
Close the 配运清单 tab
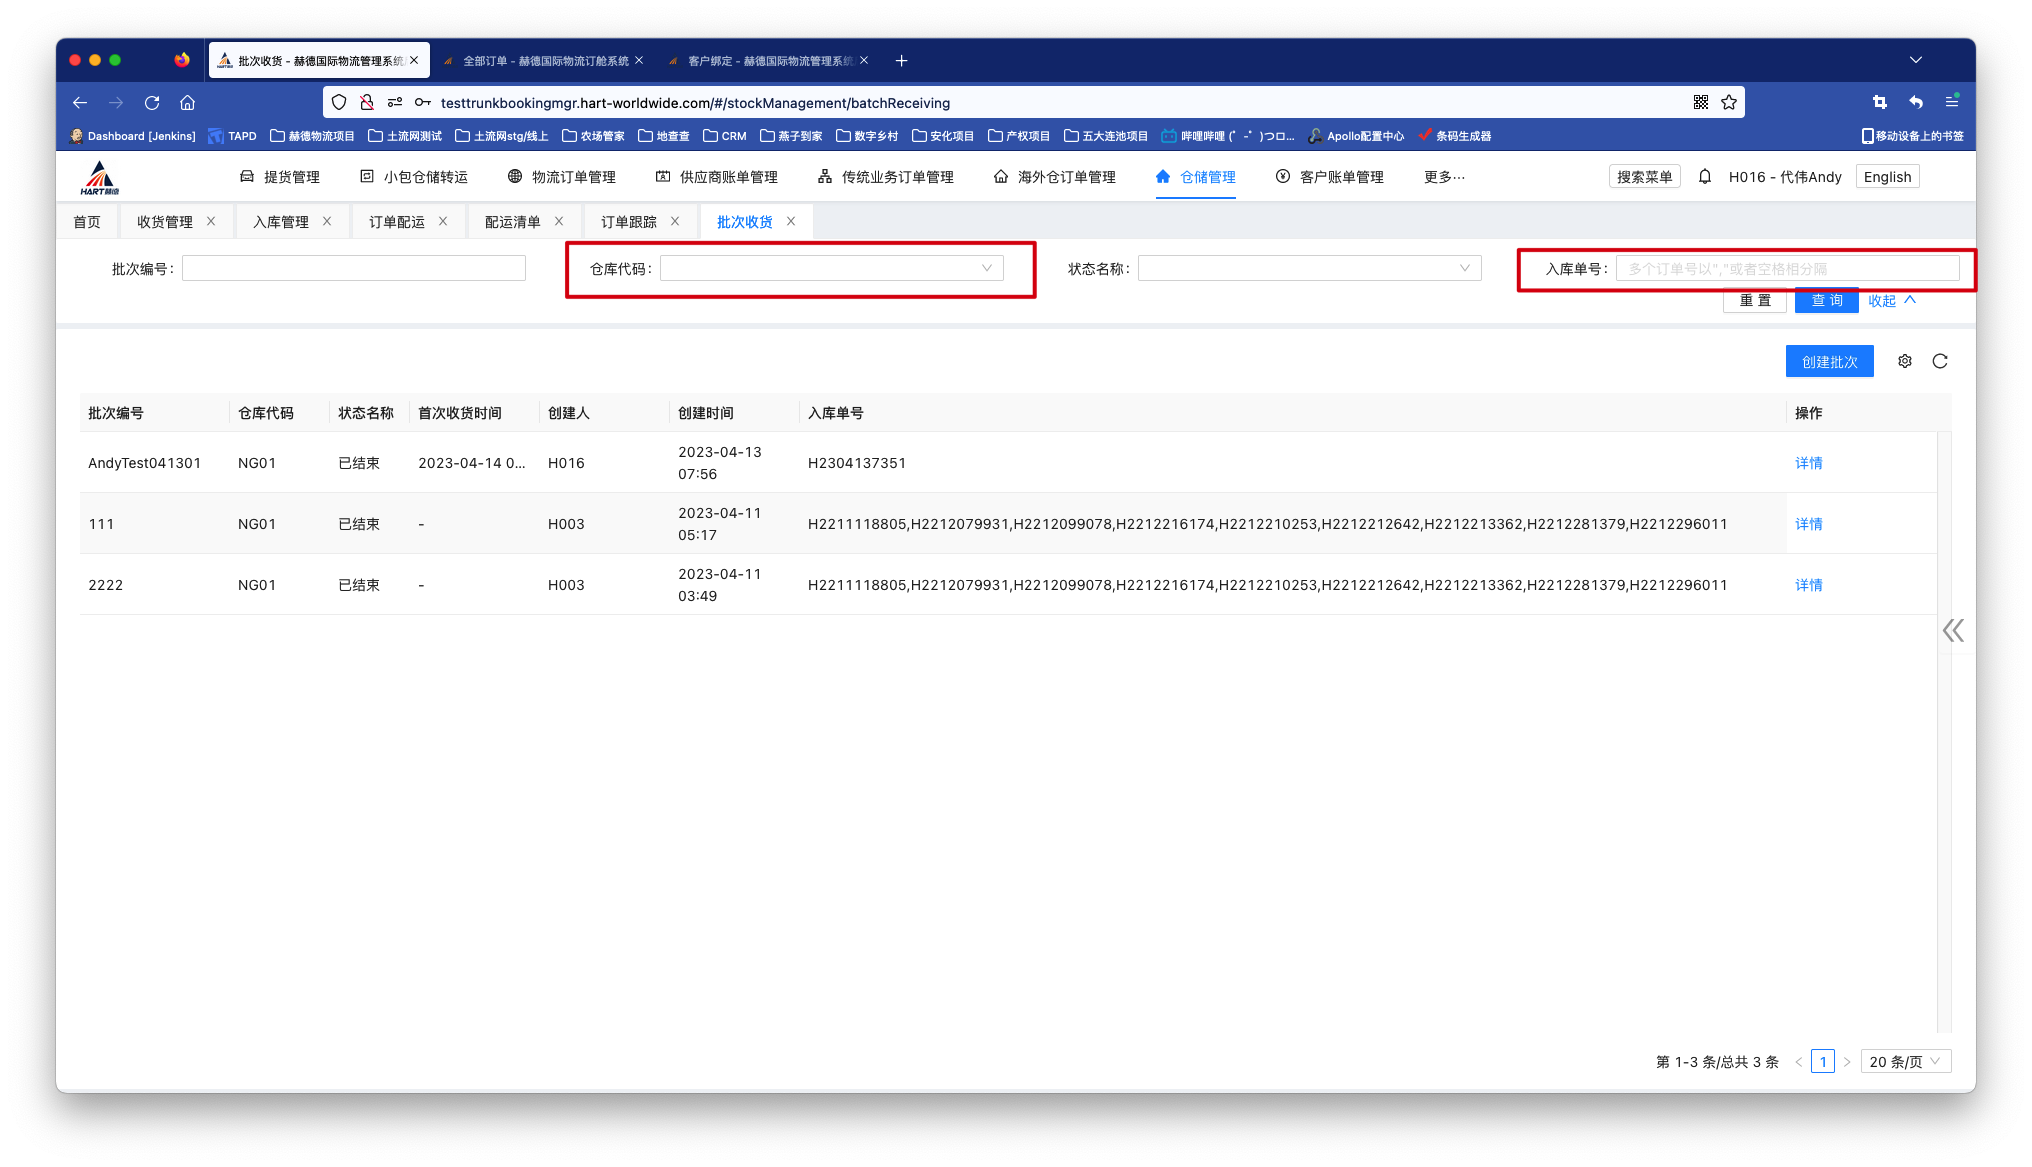pyautogui.click(x=559, y=221)
